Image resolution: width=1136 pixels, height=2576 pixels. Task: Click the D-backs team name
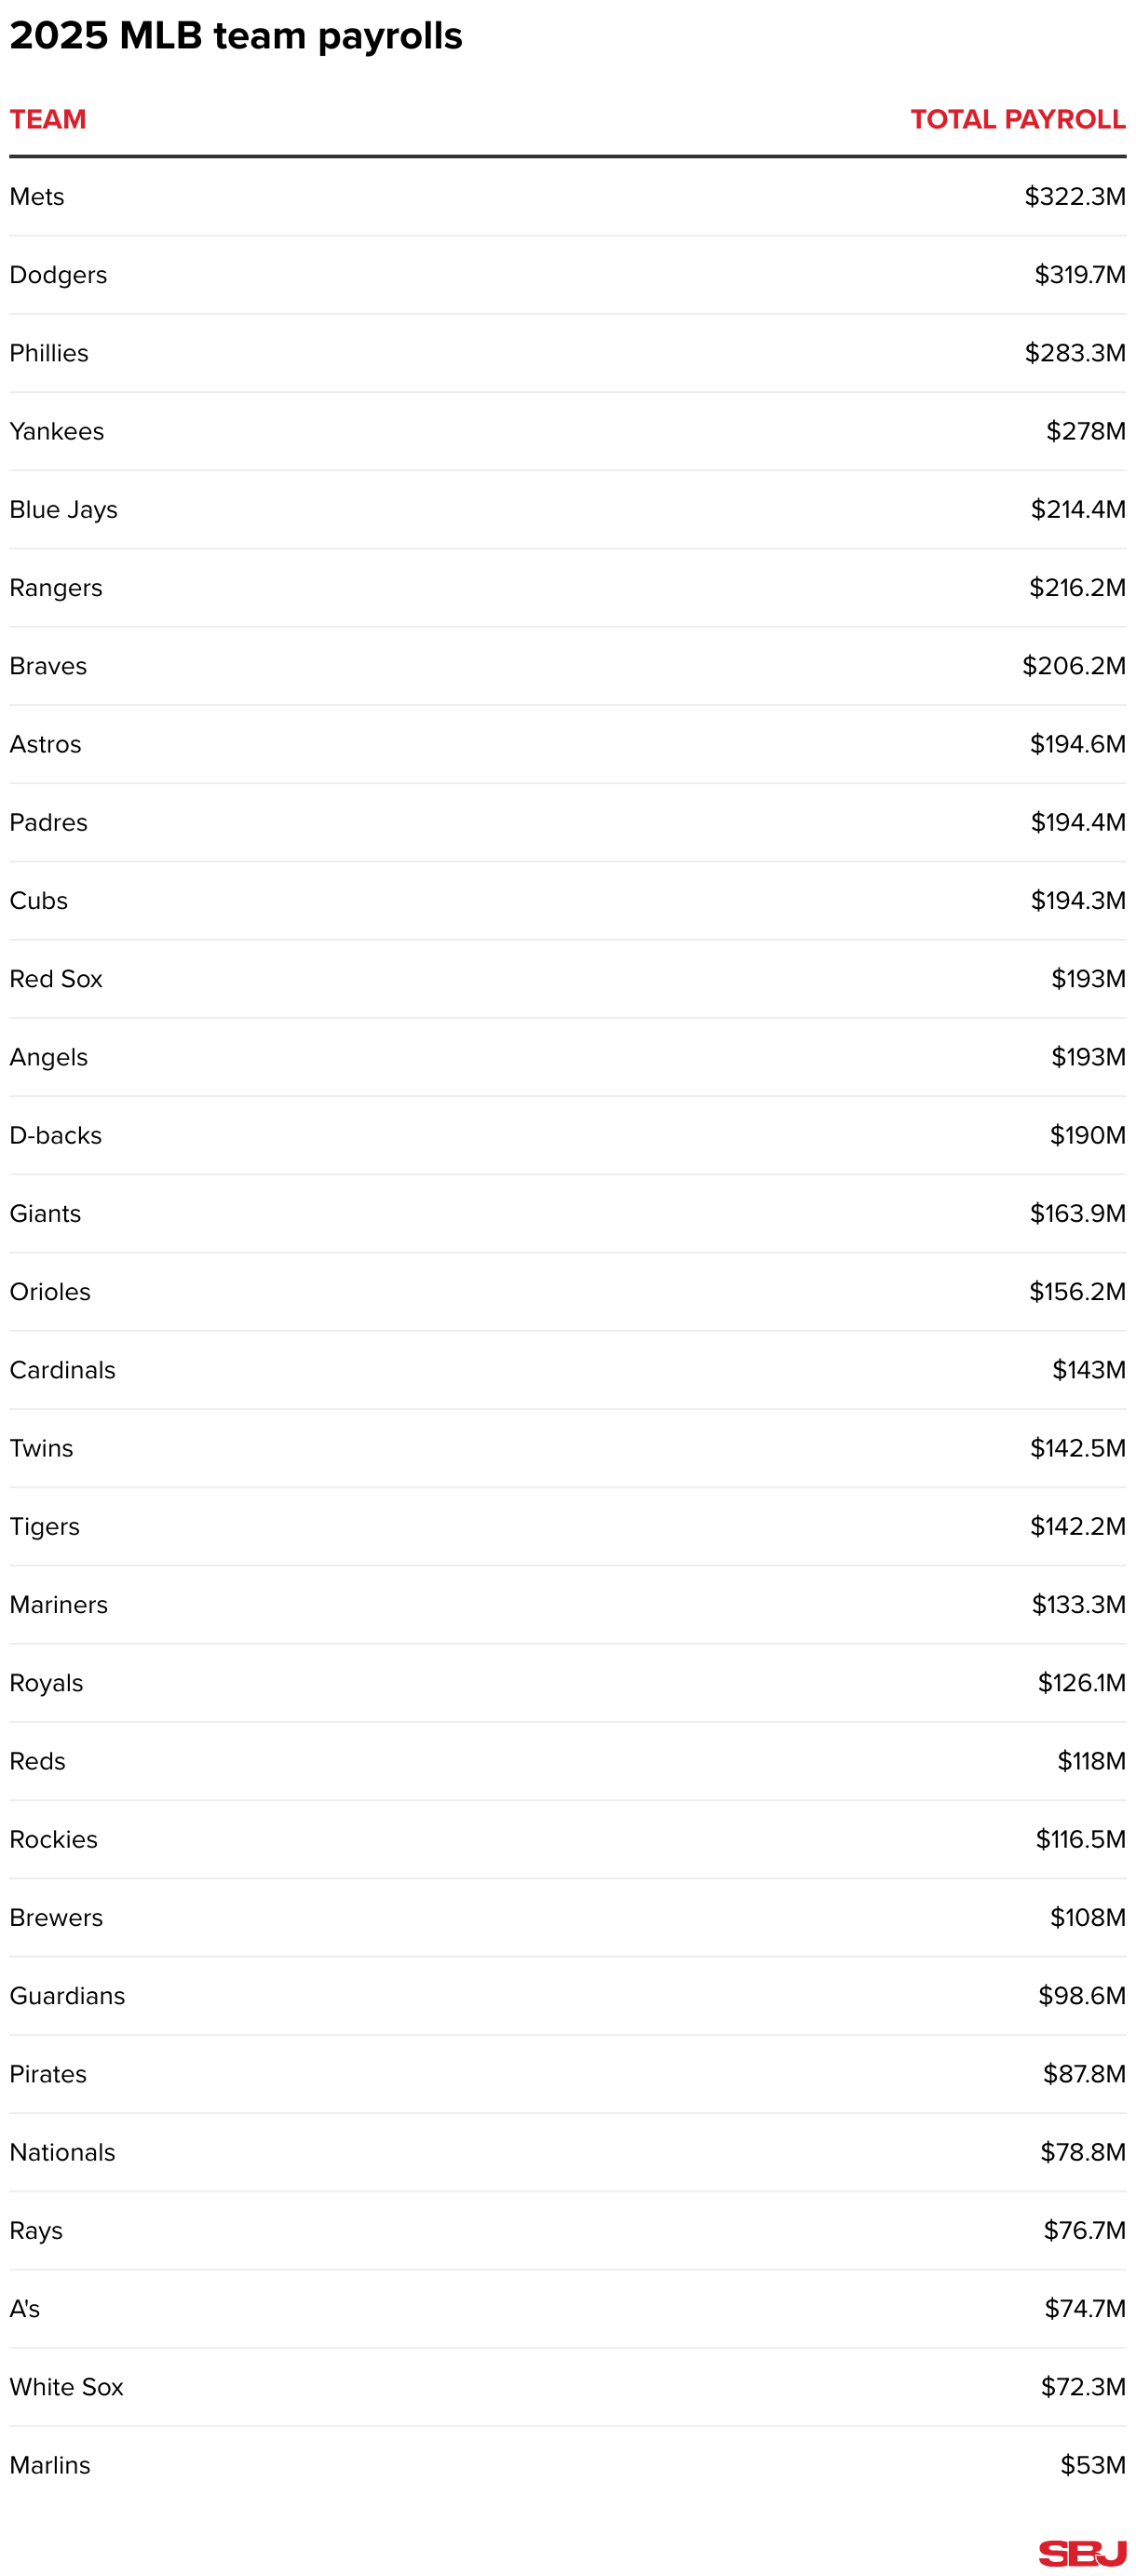(x=56, y=1135)
